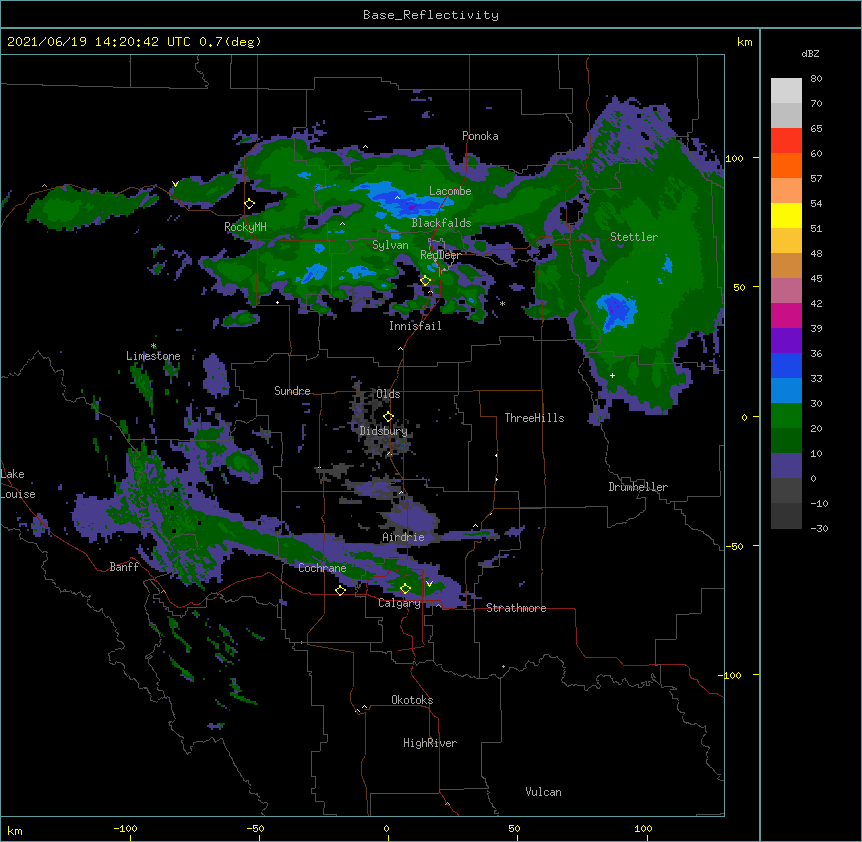Click the yellow diamond marker below RedDeer label

tap(425, 281)
